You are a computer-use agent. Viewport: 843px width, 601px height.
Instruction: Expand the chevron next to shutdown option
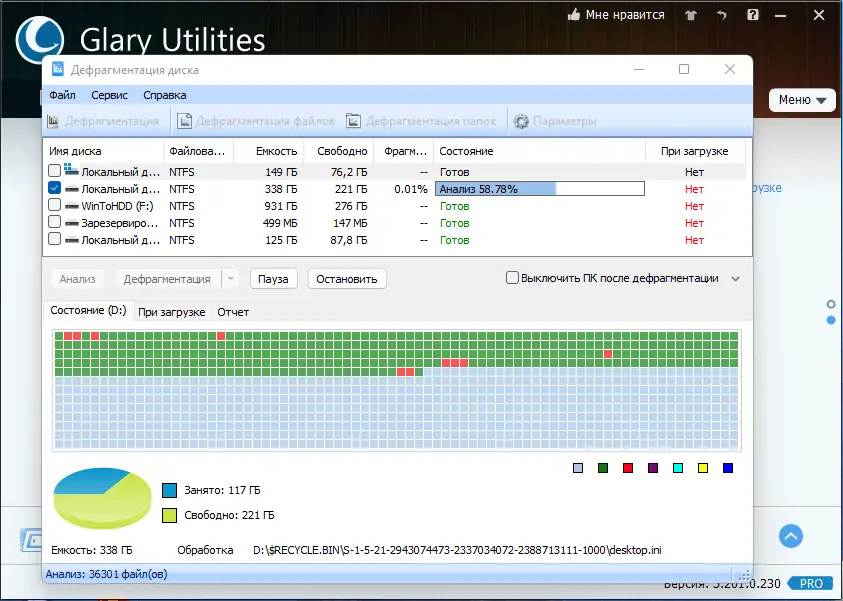pos(735,279)
